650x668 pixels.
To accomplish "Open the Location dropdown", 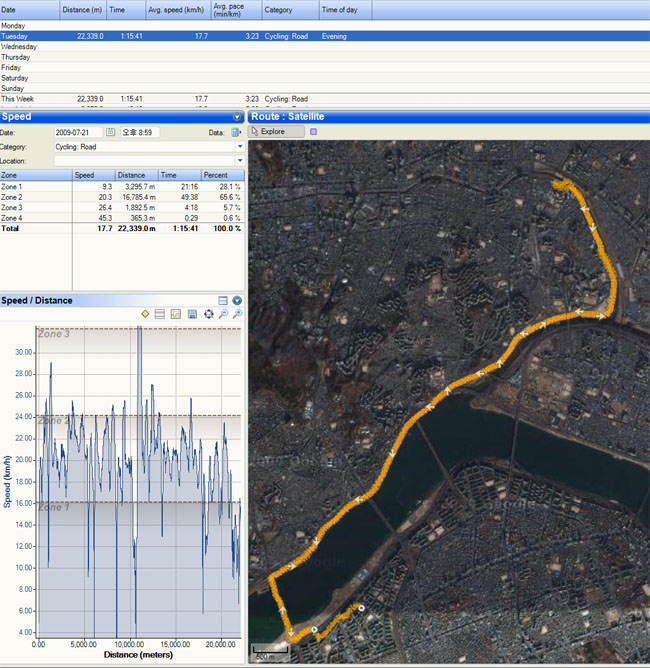I will (x=240, y=160).
